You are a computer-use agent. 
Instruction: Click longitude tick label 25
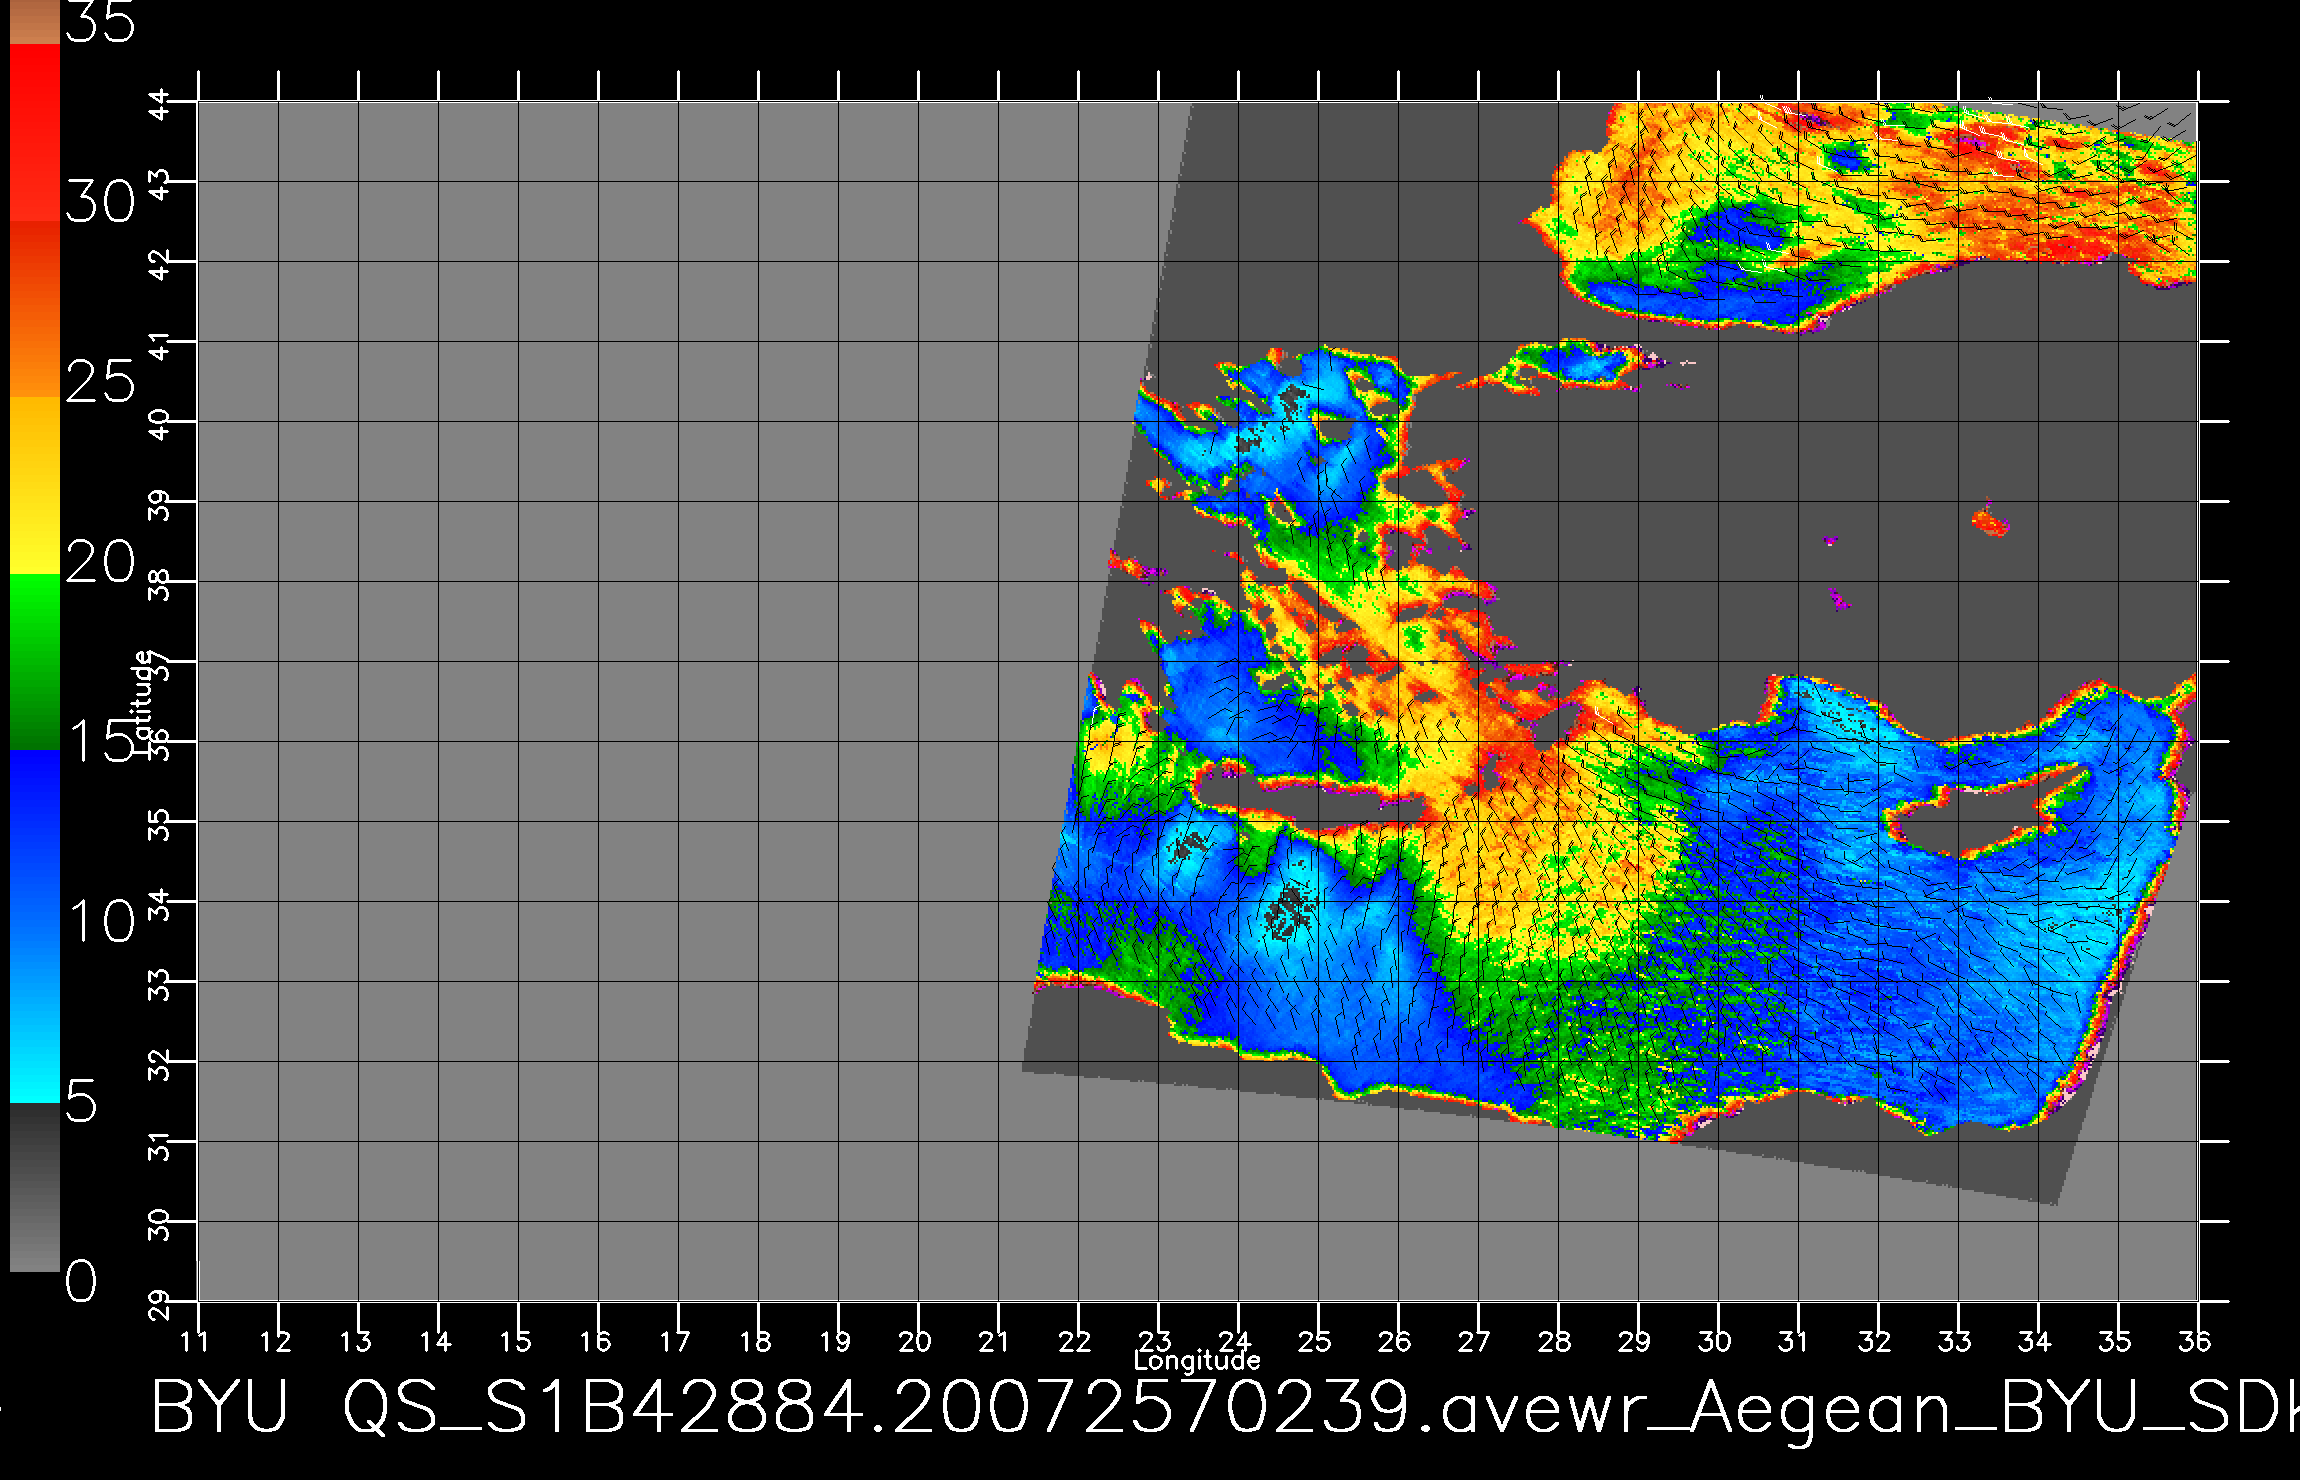coord(1315,1341)
